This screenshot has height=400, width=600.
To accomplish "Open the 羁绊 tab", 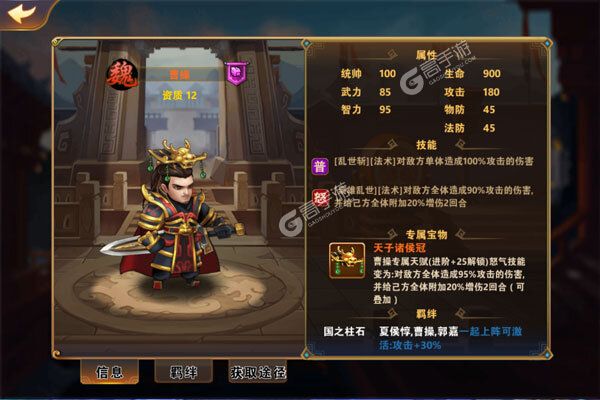I will coord(183,372).
